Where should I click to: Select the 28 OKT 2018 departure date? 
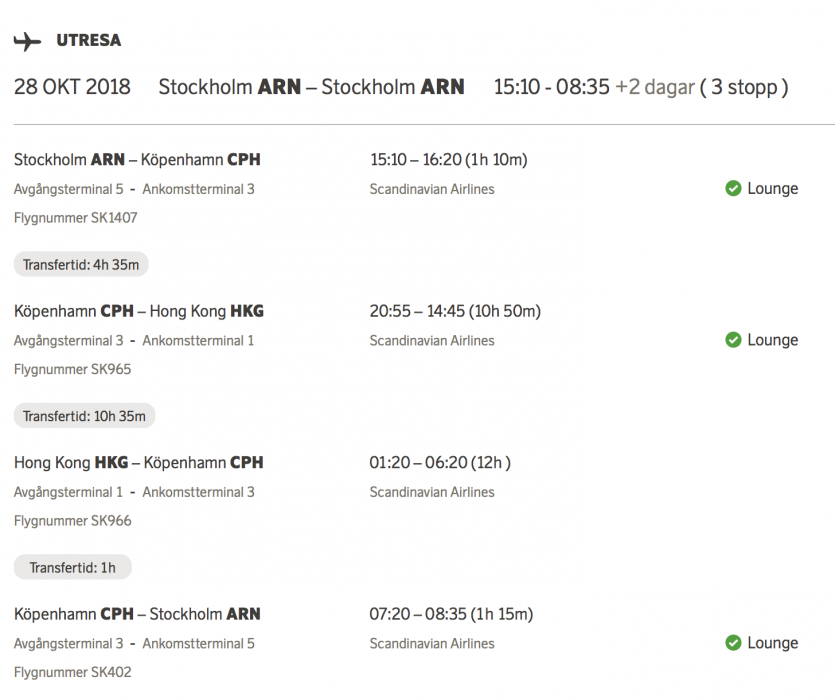(x=72, y=87)
